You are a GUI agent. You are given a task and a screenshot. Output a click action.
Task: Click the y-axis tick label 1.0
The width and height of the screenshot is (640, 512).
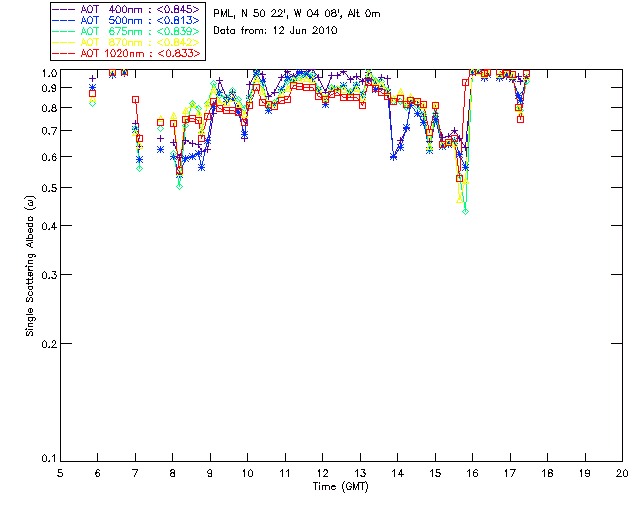tap(46, 73)
